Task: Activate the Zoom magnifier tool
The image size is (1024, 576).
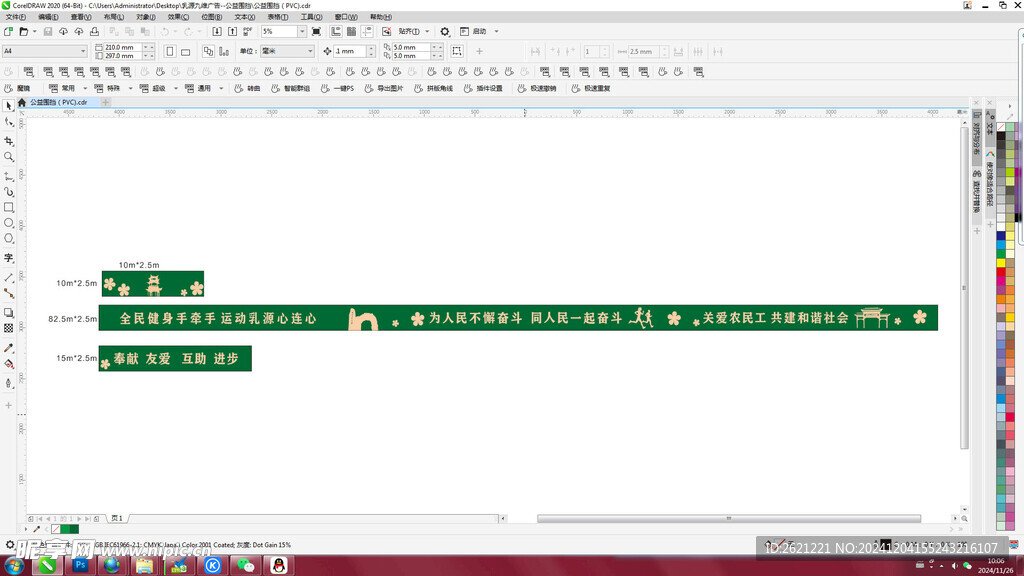Action: click(x=9, y=157)
